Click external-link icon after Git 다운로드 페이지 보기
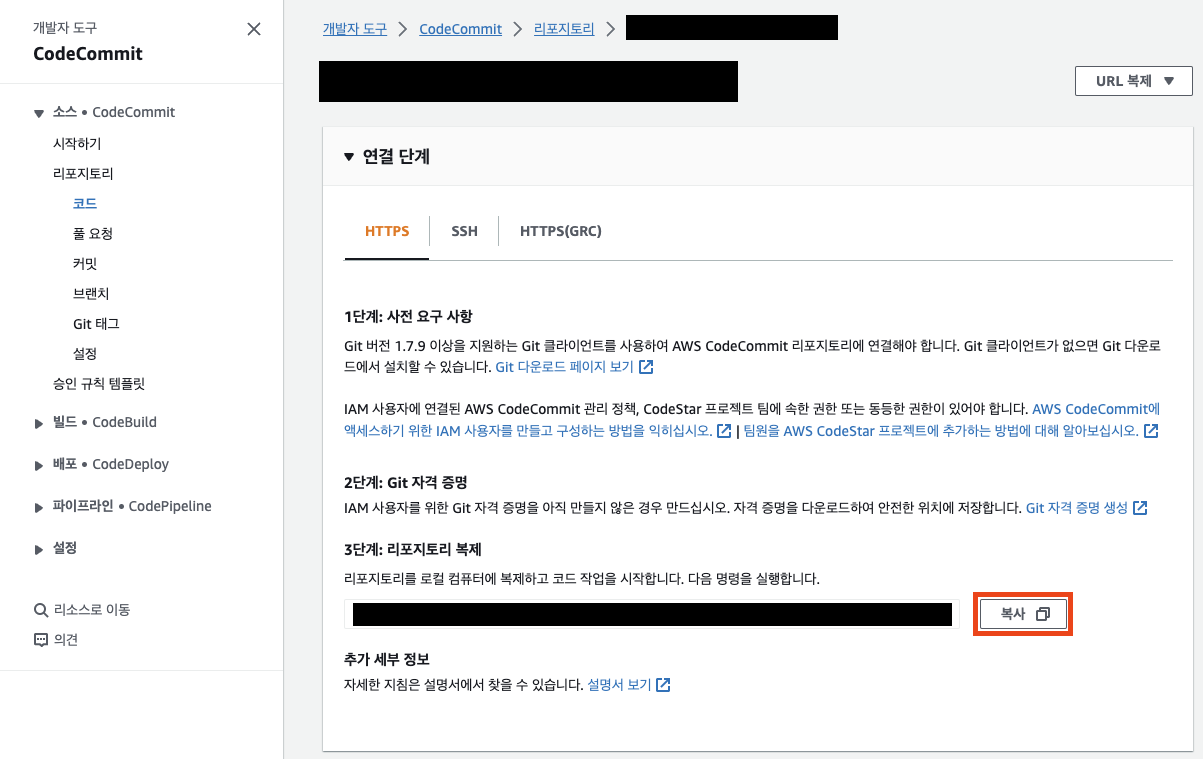Image resolution: width=1203 pixels, height=759 pixels. (646, 367)
